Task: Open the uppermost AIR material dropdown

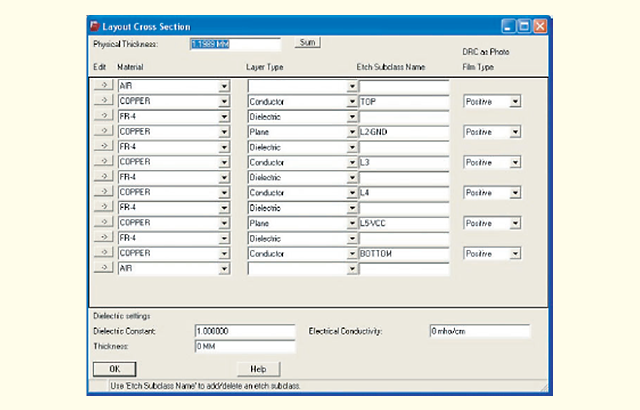Action: point(224,86)
